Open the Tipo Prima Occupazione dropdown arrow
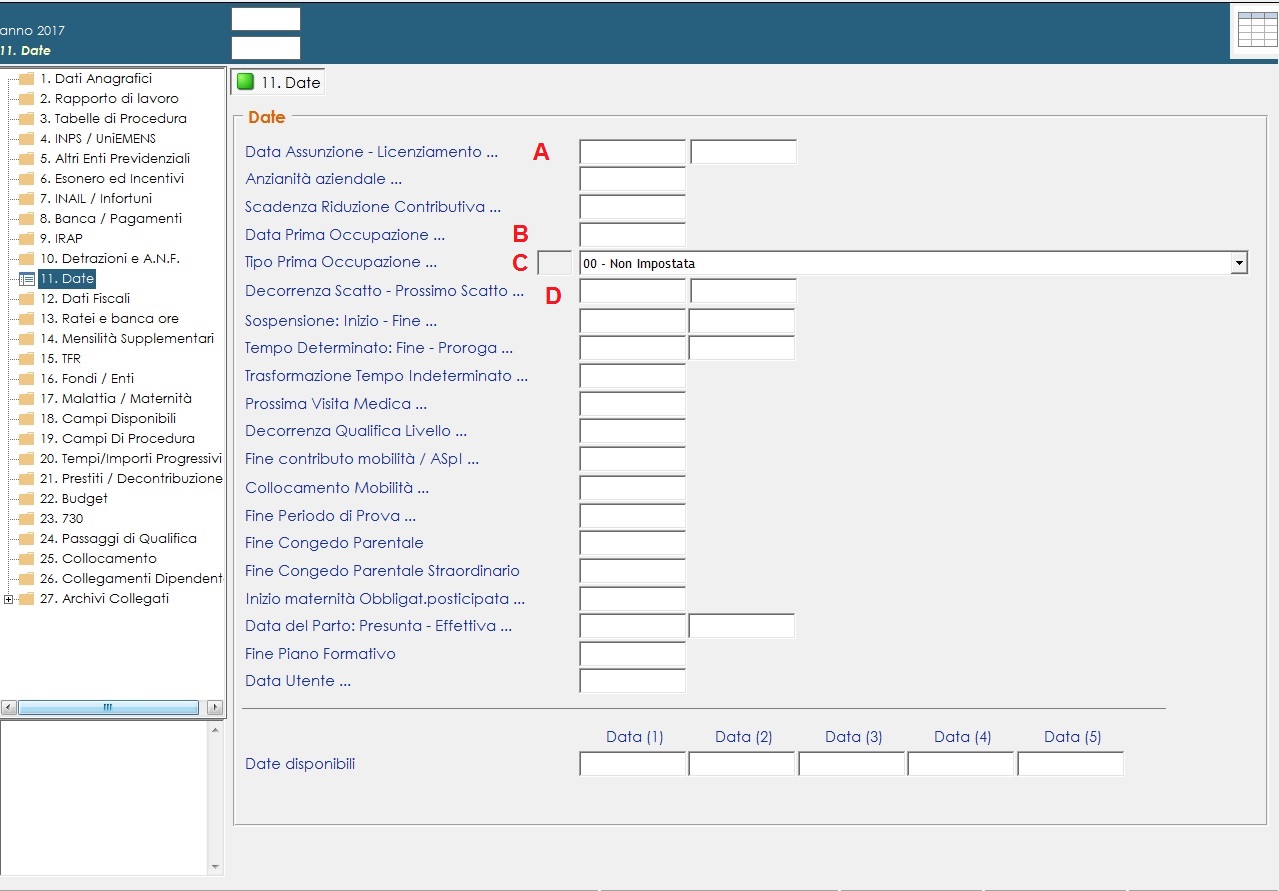 pyautogui.click(x=1239, y=263)
